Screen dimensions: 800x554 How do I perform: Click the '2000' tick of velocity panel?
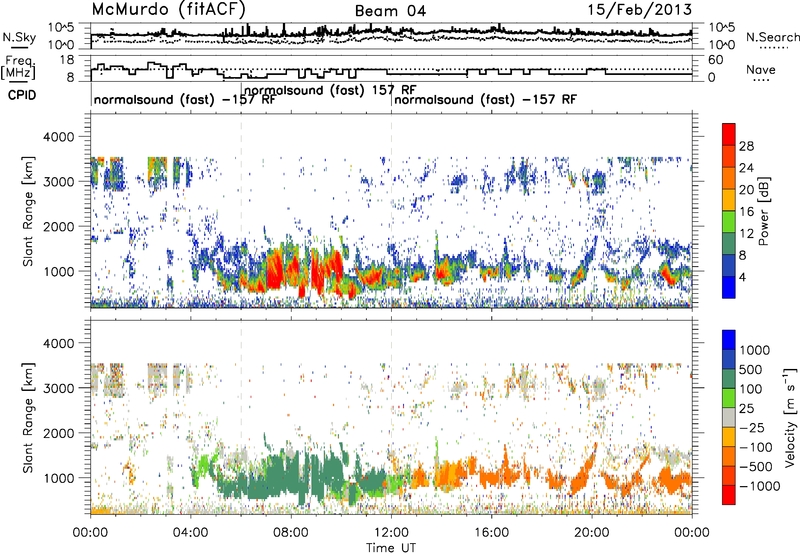60,433
